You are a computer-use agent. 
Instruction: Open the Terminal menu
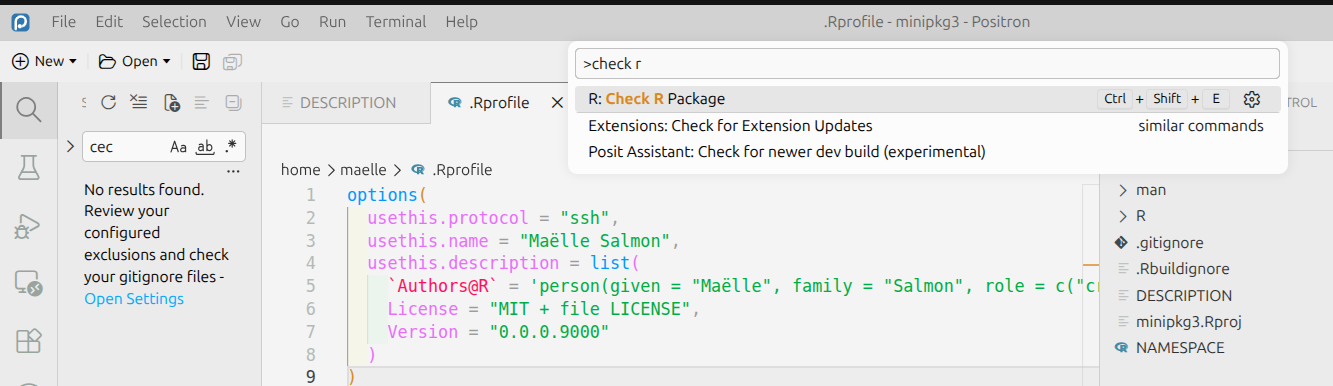(x=395, y=21)
